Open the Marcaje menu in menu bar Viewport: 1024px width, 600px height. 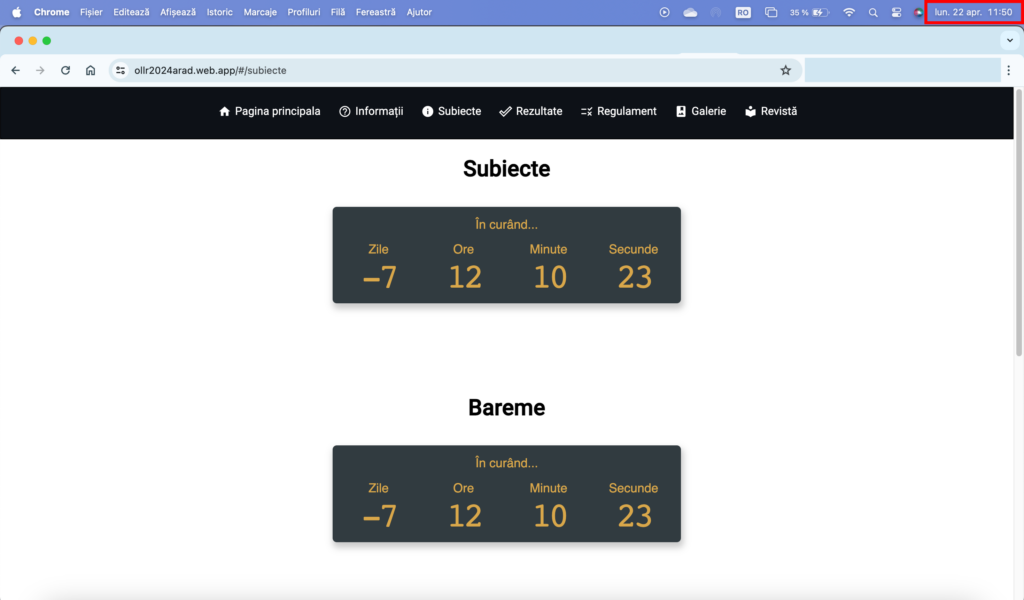[x=260, y=12]
